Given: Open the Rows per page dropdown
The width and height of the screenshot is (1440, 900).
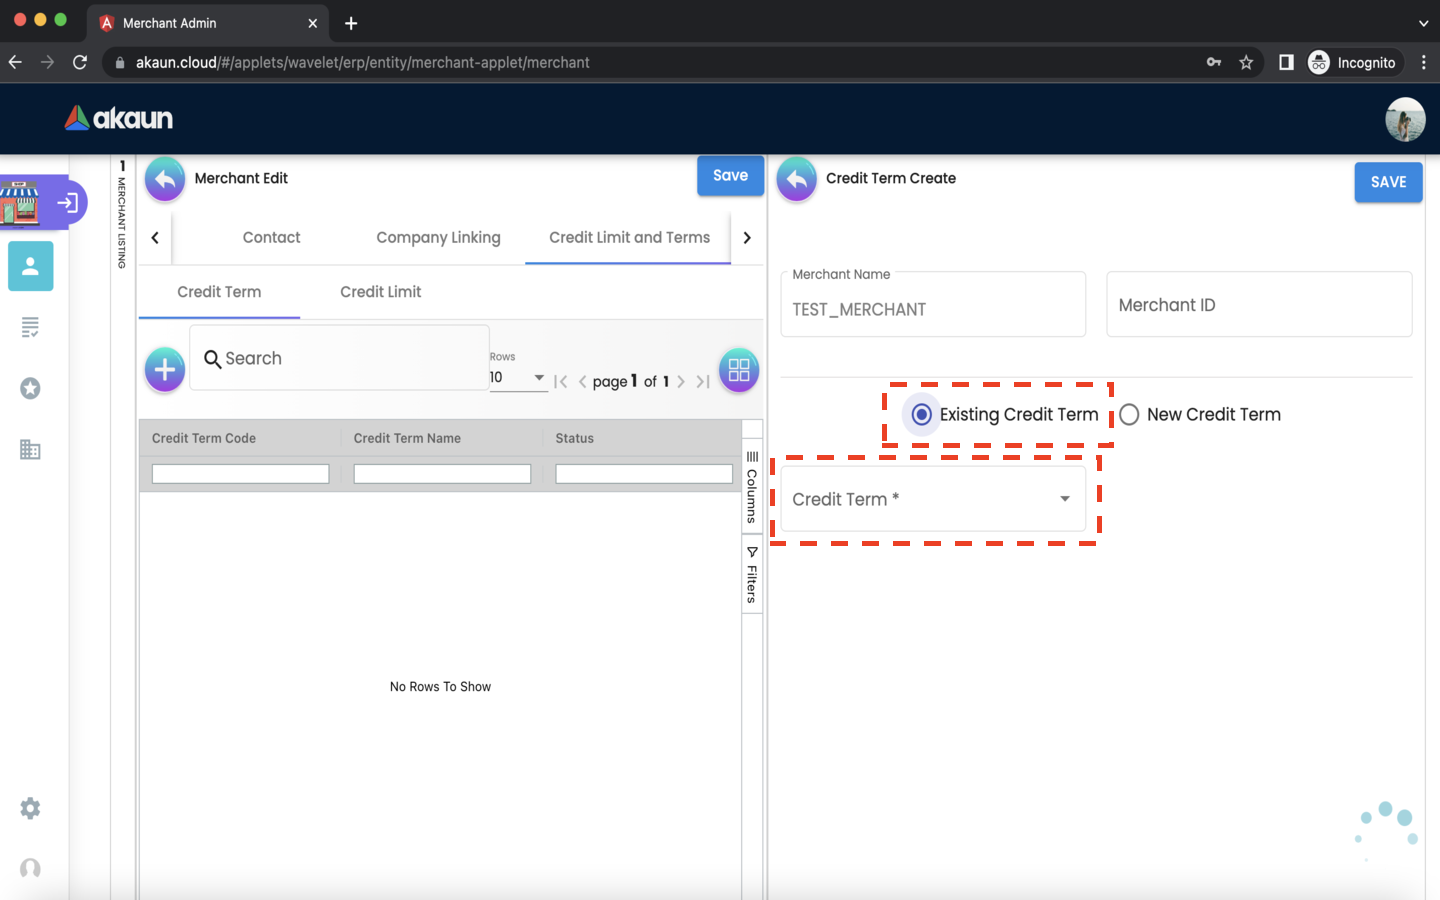Looking at the screenshot, I should 518,378.
